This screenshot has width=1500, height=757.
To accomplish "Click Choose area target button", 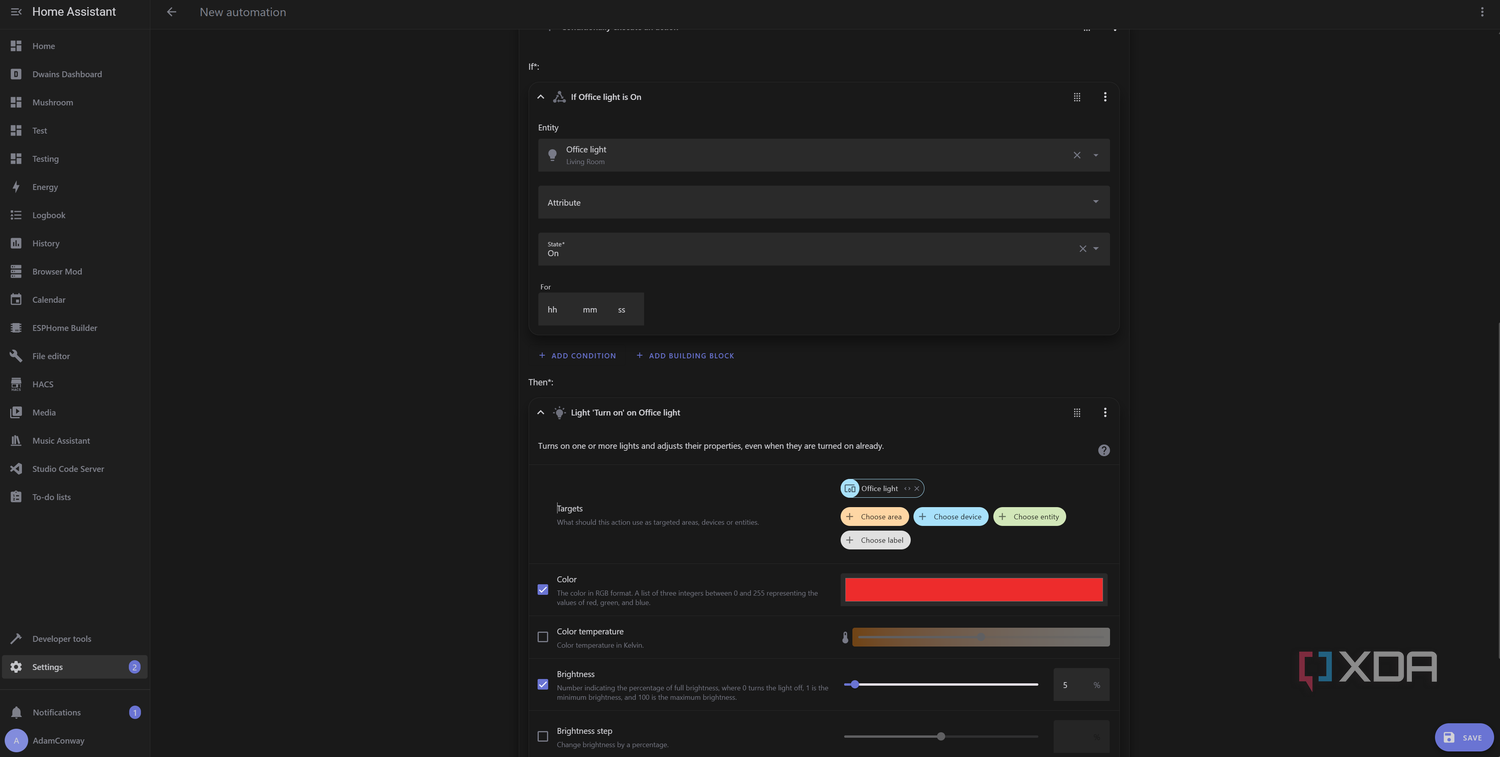I will [875, 517].
